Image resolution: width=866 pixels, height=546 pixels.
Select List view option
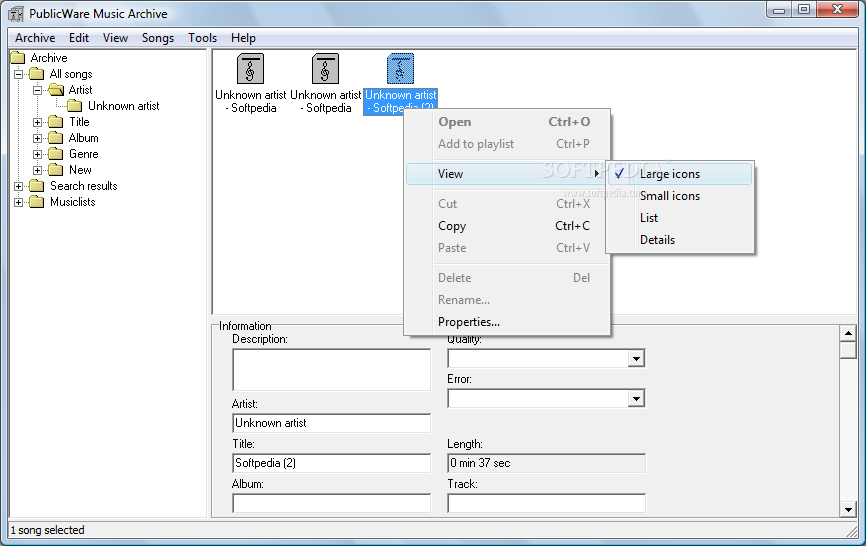coord(680,218)
